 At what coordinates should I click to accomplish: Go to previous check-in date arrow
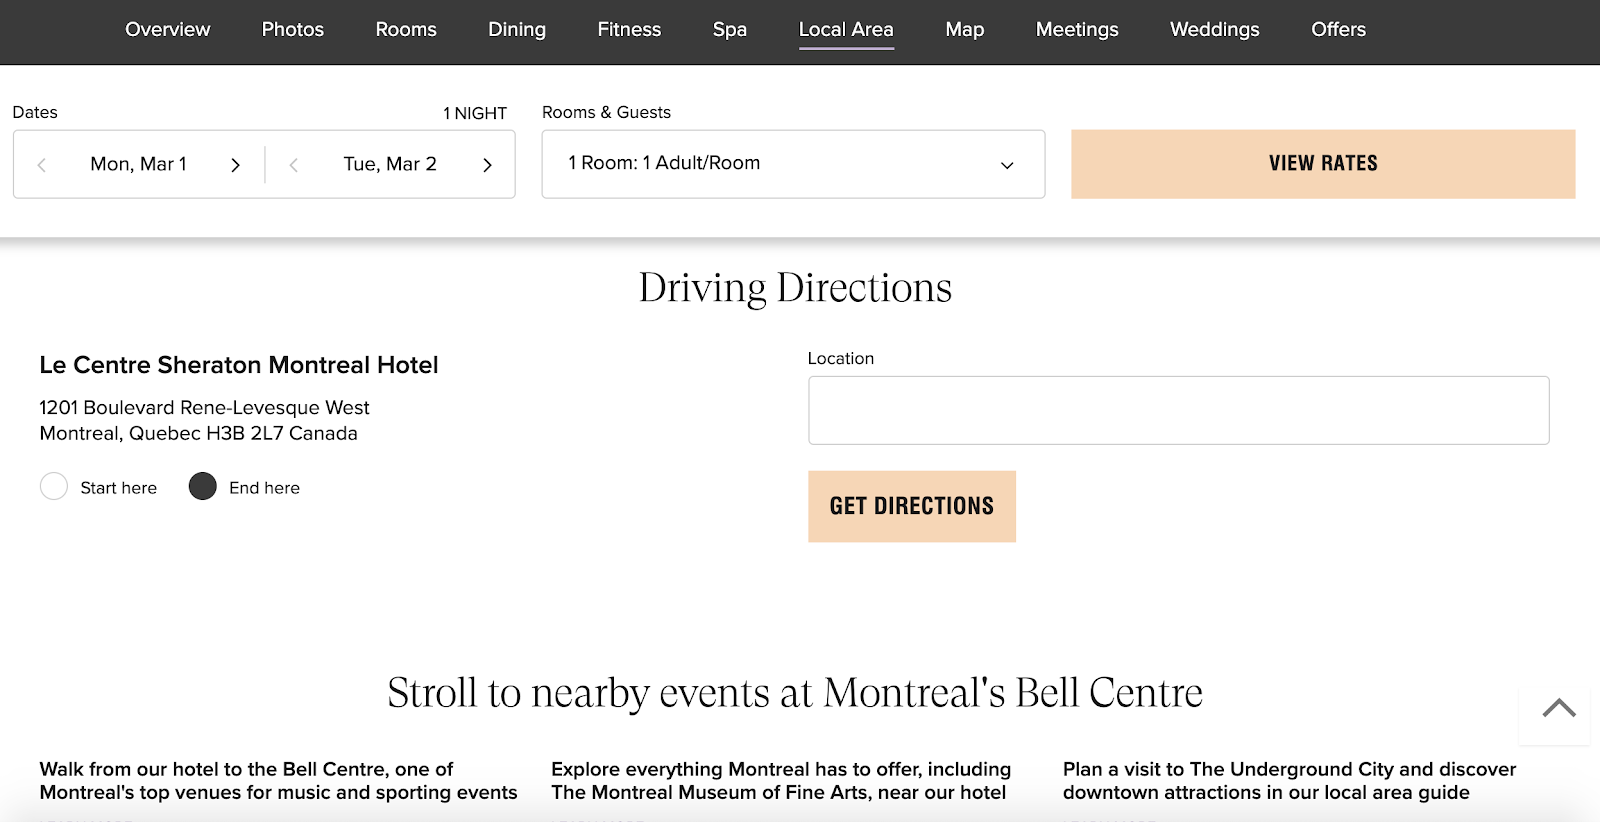(42, 165)
